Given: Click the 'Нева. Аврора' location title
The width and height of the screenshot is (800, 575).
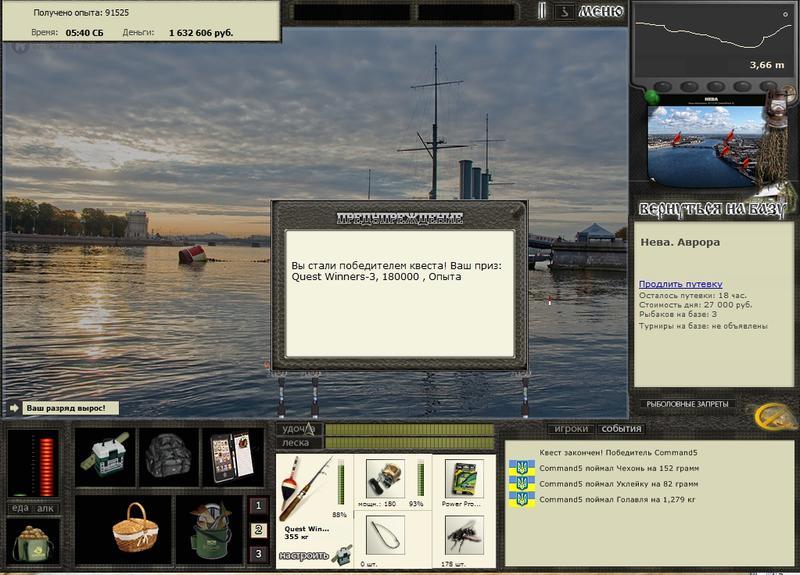Looking at the screenshot, I should point(680,242).
